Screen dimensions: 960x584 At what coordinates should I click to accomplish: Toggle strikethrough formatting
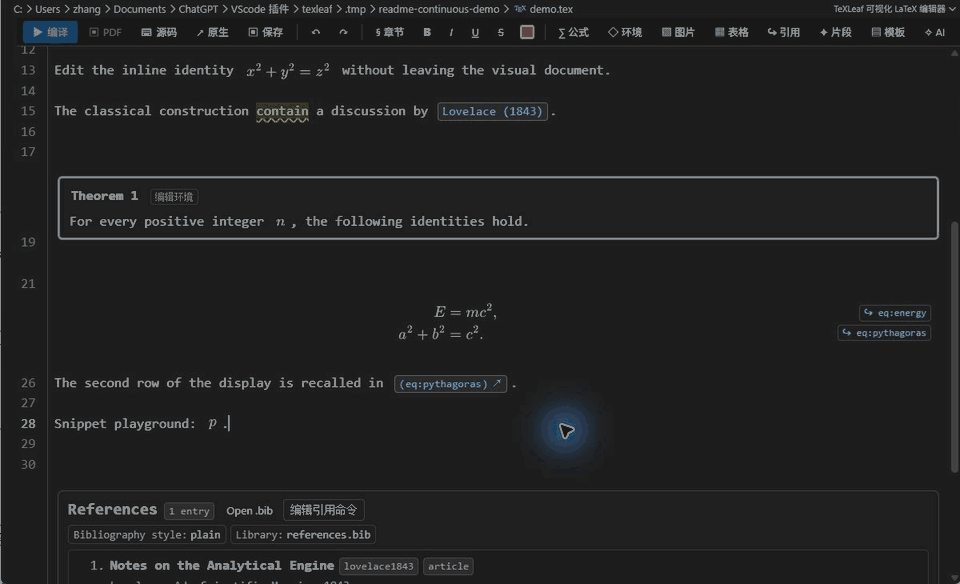click(x=501, y=32)
